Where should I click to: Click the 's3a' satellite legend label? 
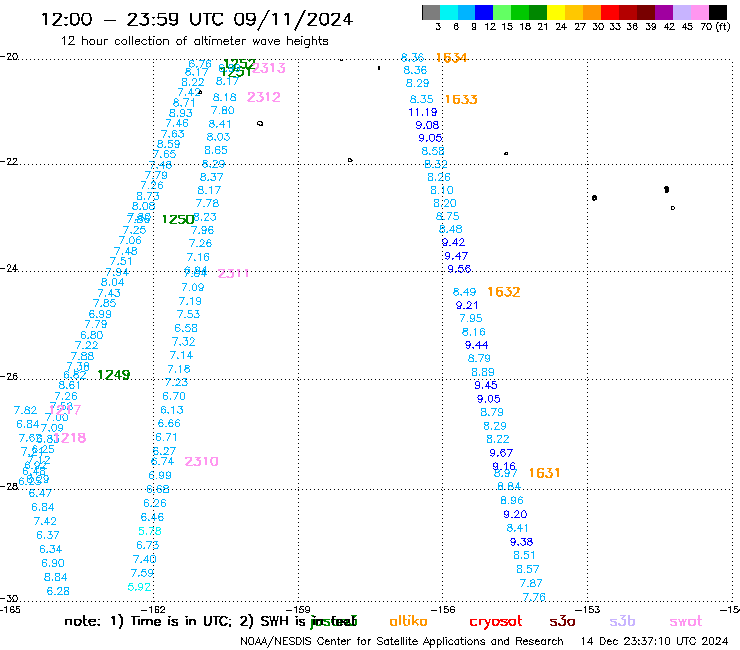[562, 622]
